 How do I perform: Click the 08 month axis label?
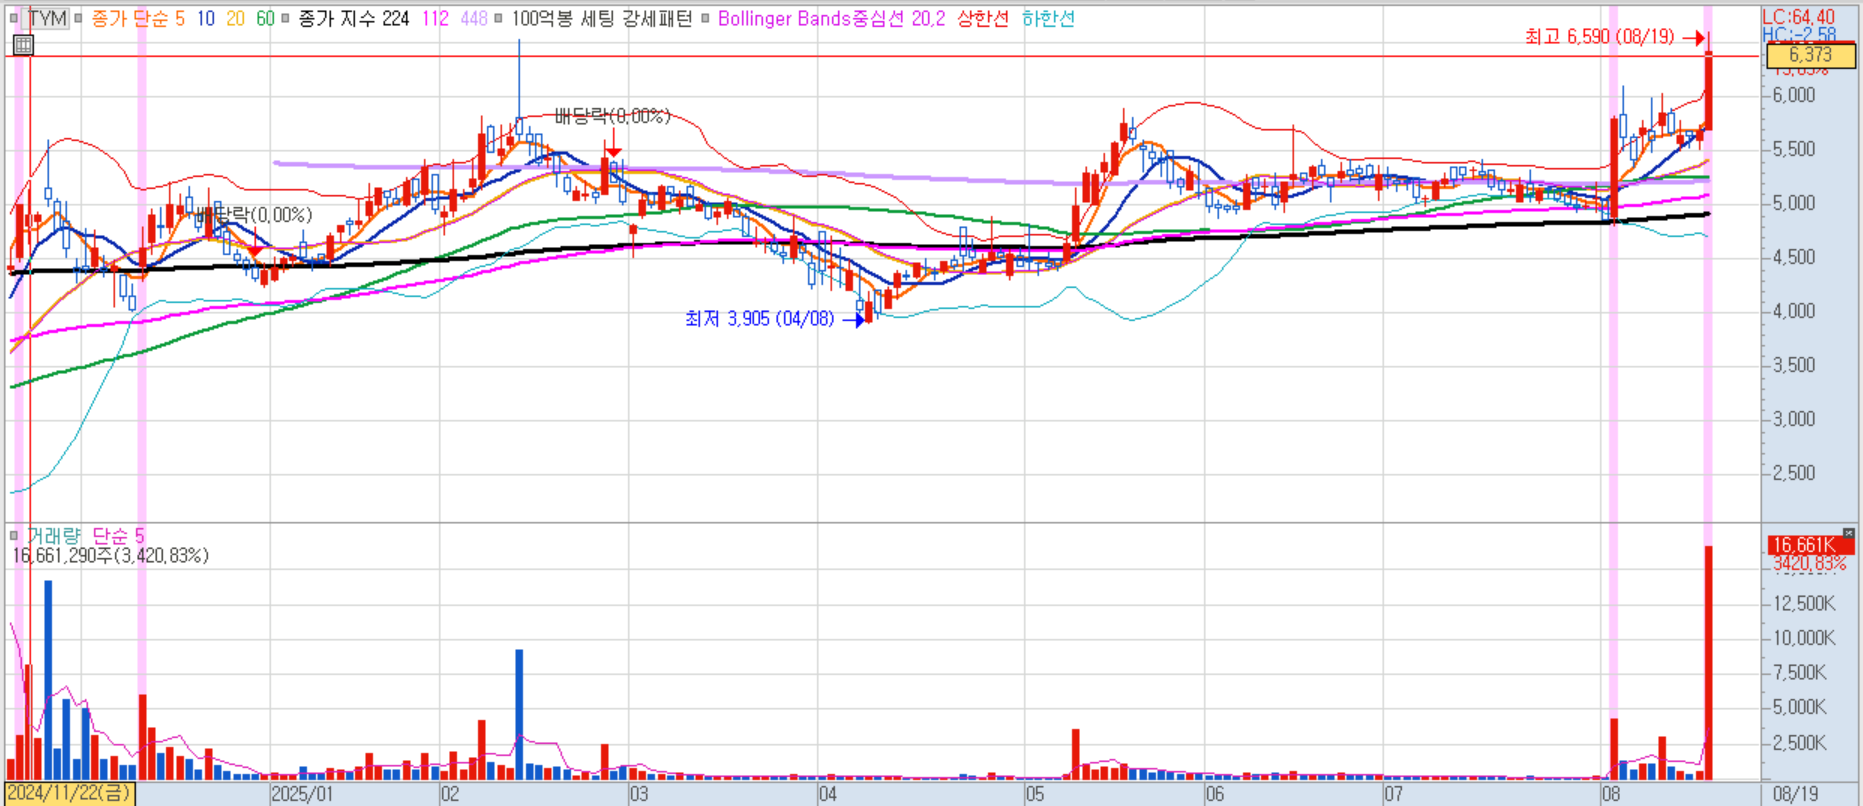(1610, 794)
